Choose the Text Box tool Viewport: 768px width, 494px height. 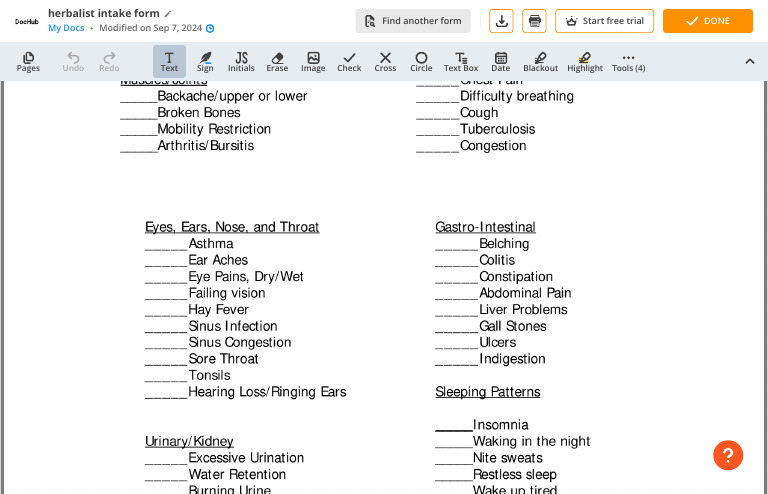click(x=461, y=62)
